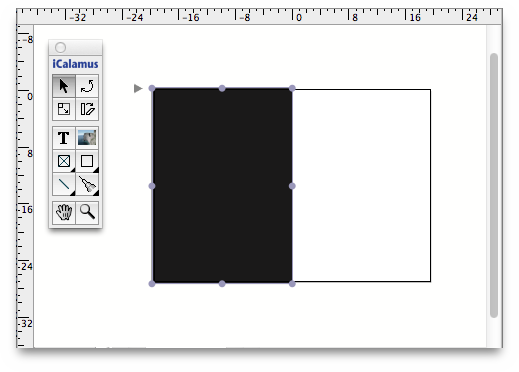Screen dimensions: 519x372
Task: Activate the Text frame tool
Action: pyautogui.click(x=64, y=138)
